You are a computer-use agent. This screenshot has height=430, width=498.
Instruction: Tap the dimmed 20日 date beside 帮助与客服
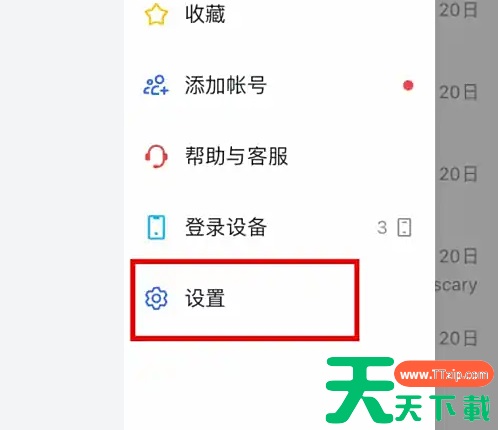(458, 174)
